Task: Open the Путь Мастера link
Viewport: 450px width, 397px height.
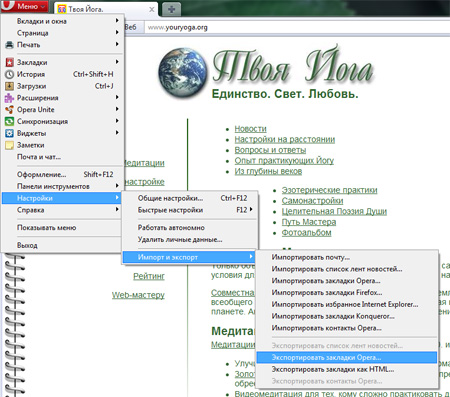Action: 309,222
